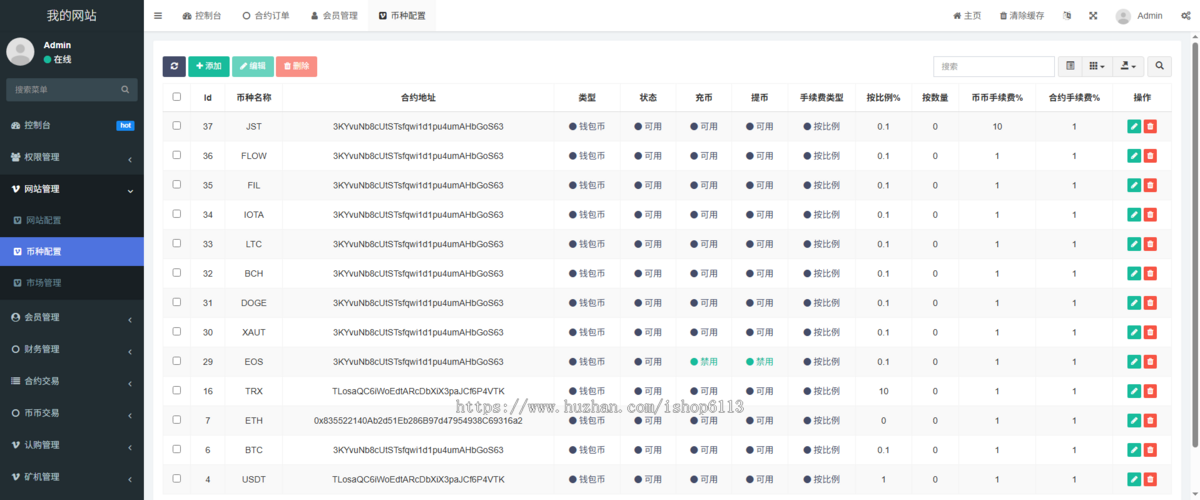Click the refresh table icon button
This screenshot has height=500, width=1200.
174,66
